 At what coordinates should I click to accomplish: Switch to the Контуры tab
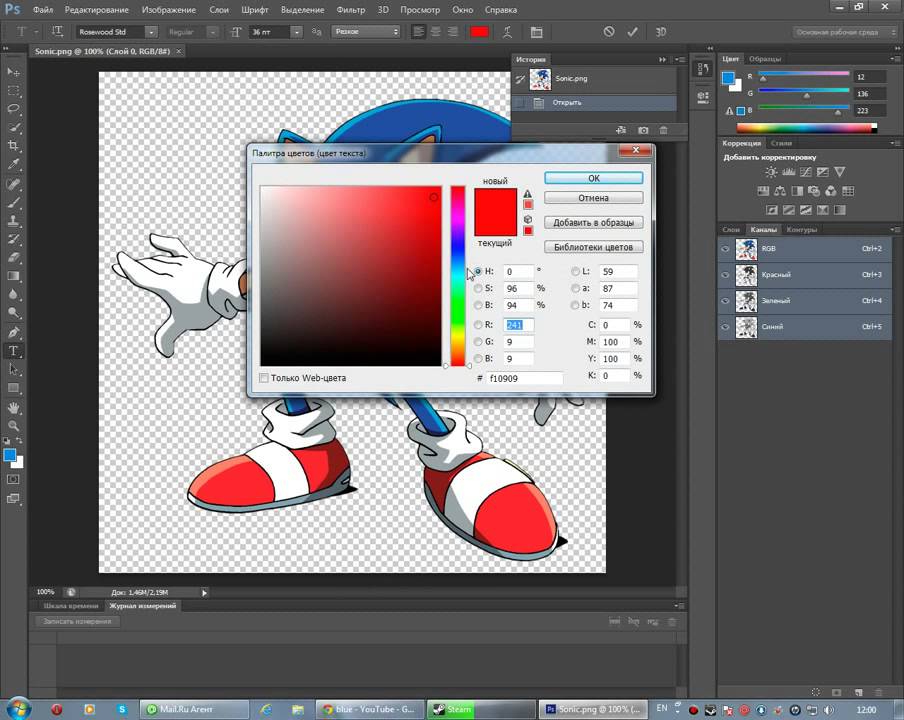click(x=801, y=229)
